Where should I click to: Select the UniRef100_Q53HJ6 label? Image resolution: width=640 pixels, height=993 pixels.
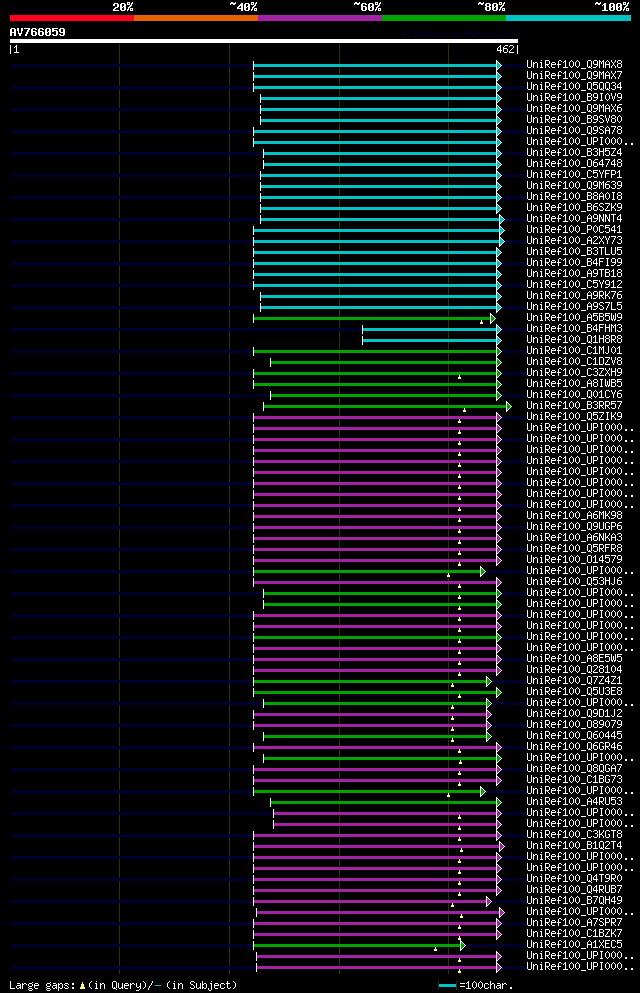click(x=574, y=581)
